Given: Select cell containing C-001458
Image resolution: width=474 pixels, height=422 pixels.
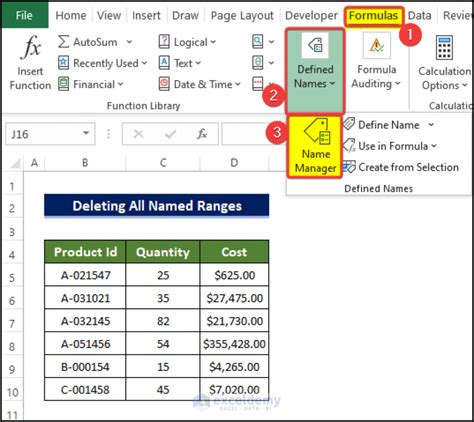Looking at the screenshot, I should [x=85, y=389].
